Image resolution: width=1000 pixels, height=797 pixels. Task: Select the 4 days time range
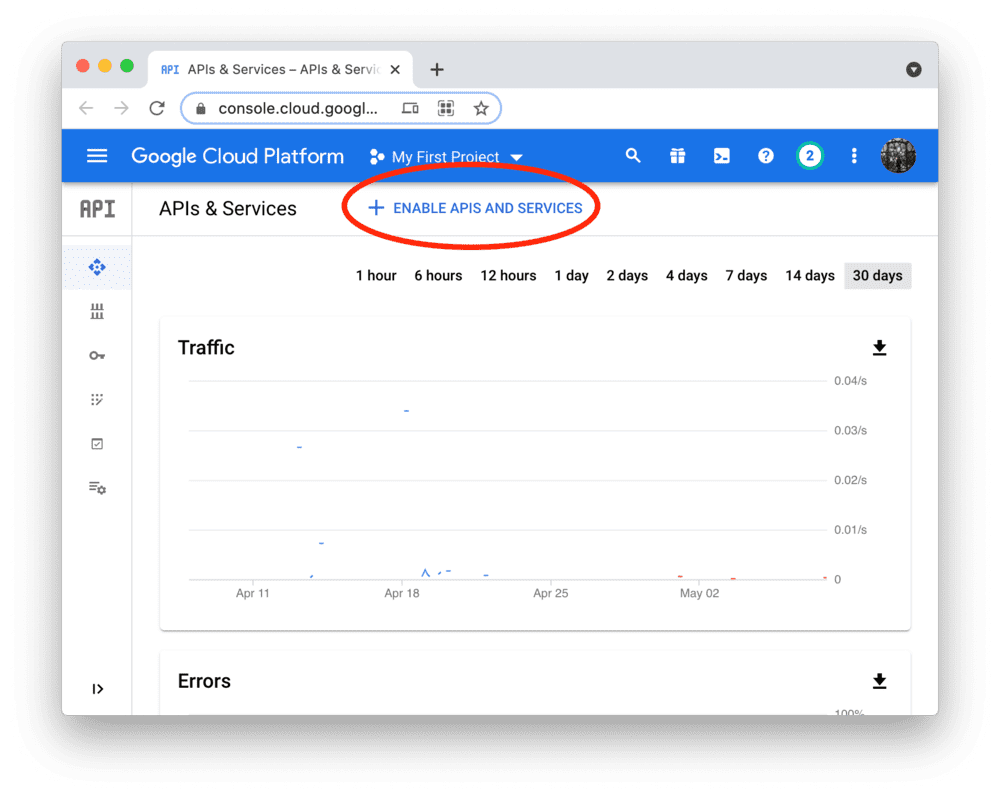[x=686, y=275]
